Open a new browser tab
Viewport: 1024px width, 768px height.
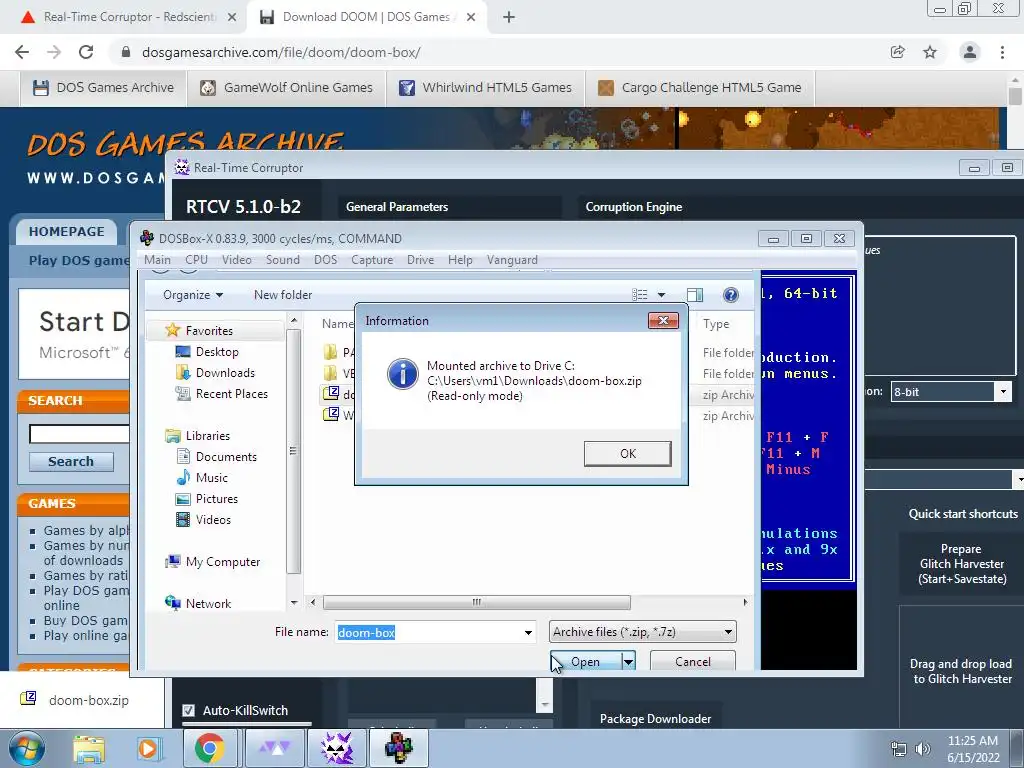pos(509,17)
